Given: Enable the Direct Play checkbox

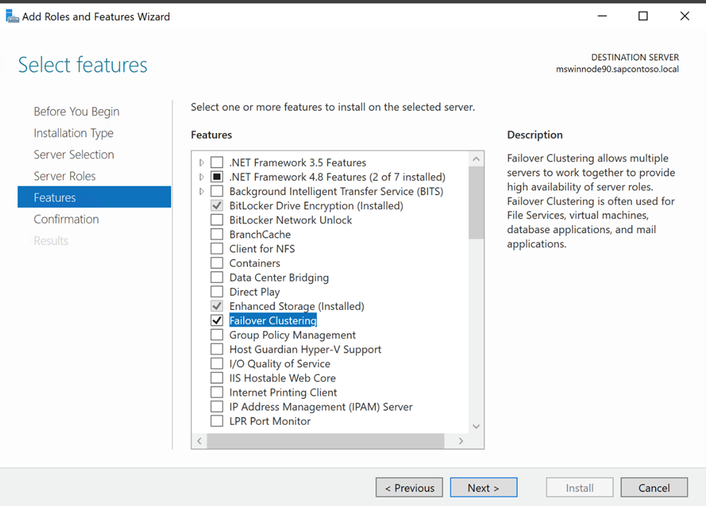Looking at the screenshot, I should click(217, 292).
